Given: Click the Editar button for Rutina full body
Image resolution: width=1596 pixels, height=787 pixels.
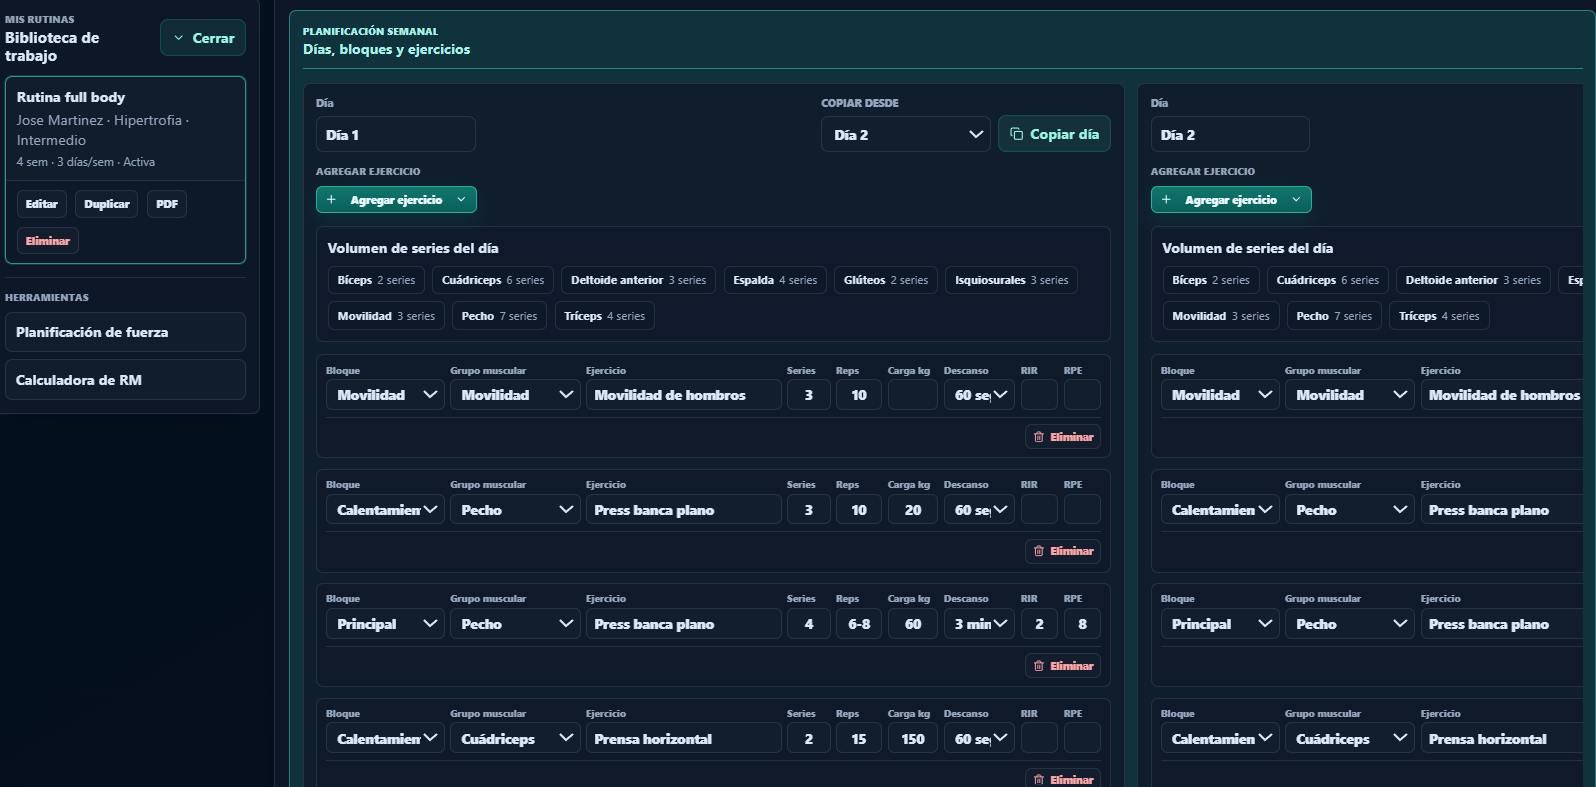Looking at the screenshot, I should [42, 204].
